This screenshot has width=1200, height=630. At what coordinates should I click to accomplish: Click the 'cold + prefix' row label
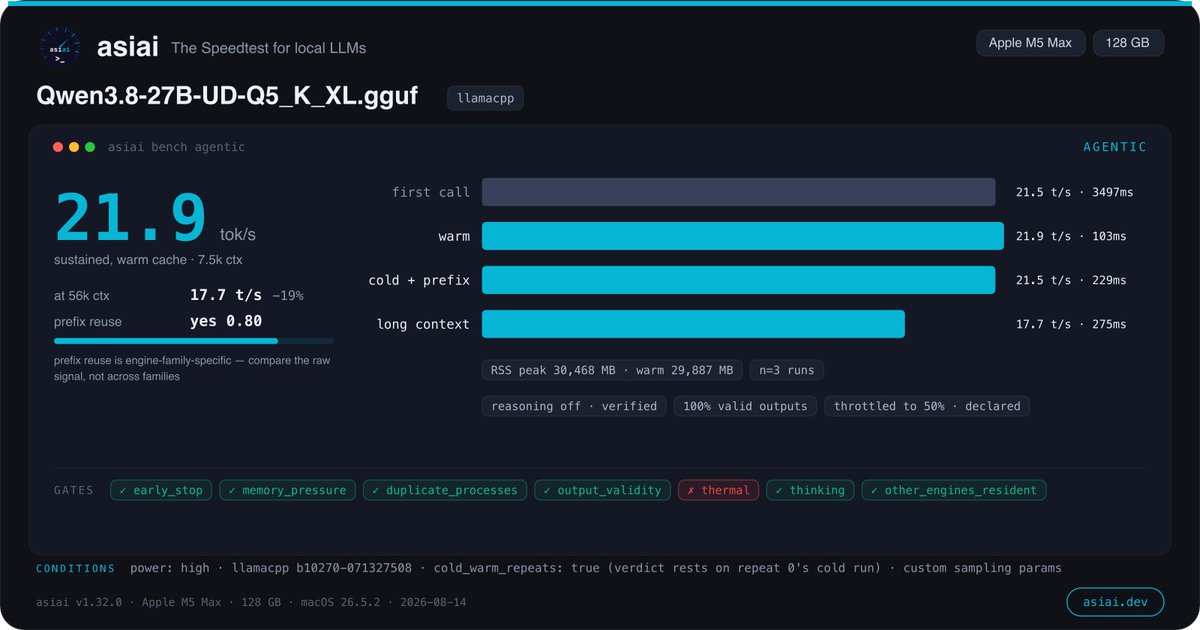pos(419,280)
